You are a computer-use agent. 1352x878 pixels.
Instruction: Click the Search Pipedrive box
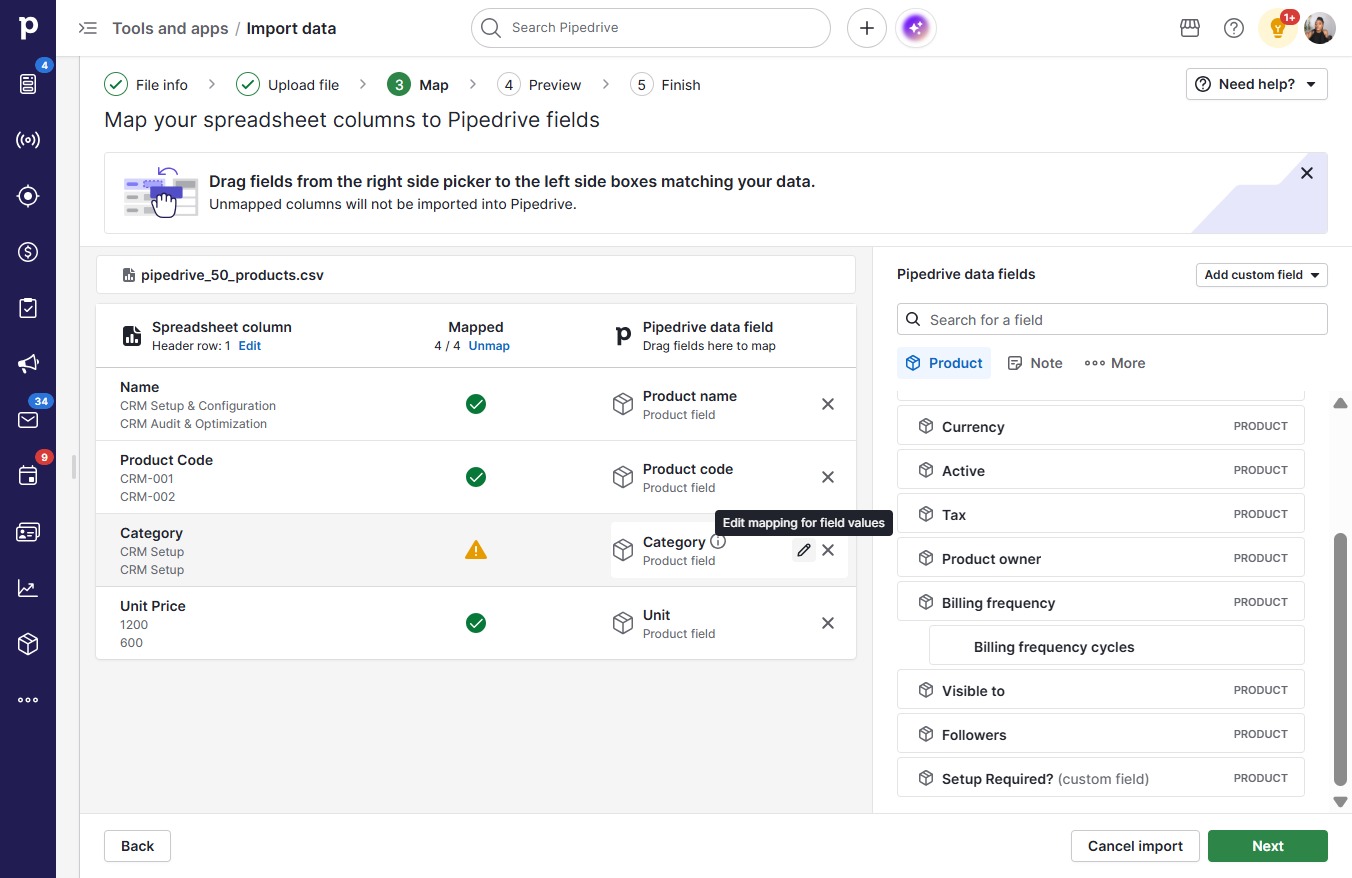[x=651, y=28]
